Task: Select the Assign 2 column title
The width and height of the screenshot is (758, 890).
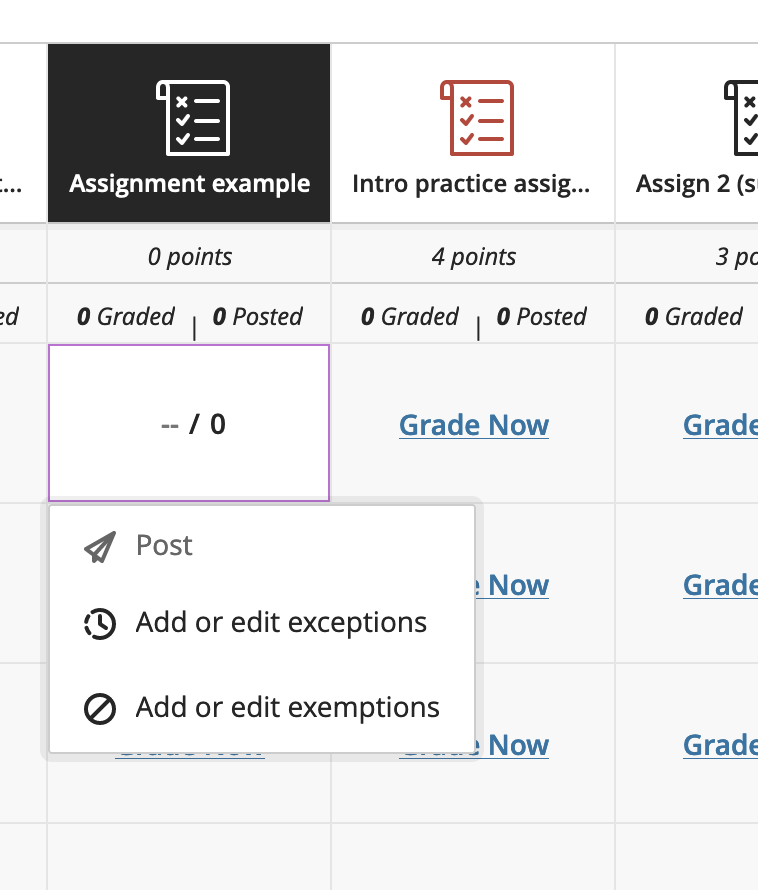Action: 696,184
